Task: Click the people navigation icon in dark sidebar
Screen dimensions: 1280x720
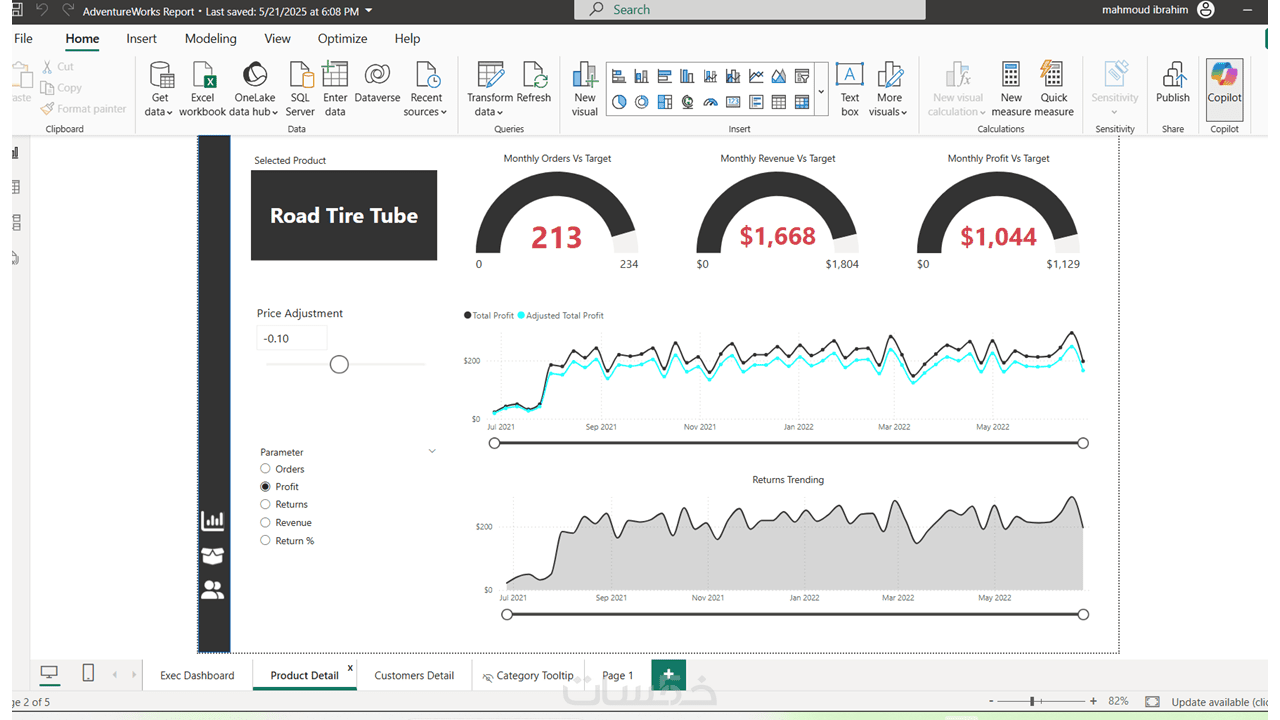Action: (213, 590)
